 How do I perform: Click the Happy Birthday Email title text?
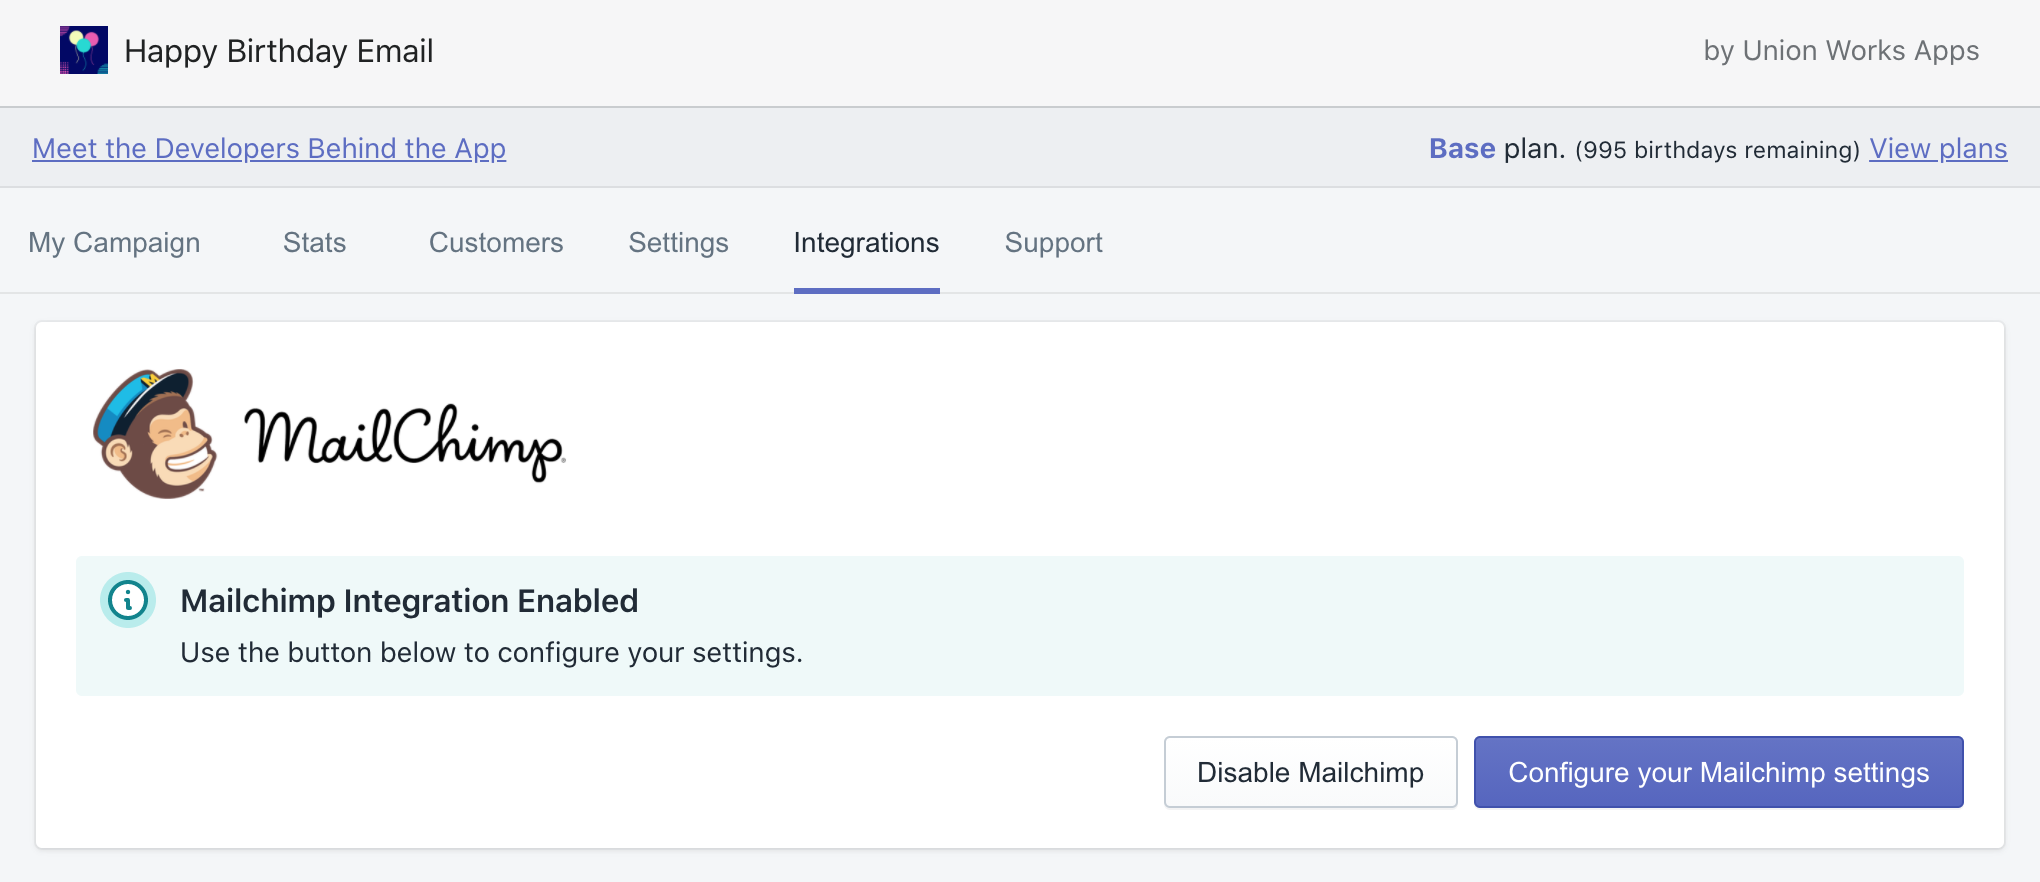(x=278, y=51)
